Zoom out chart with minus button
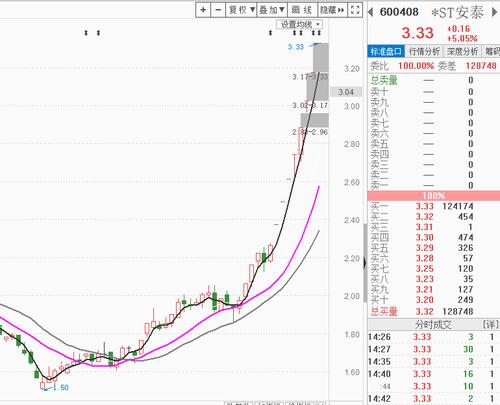The height and width of the screenshot is (405, 500). pos(218,10)
